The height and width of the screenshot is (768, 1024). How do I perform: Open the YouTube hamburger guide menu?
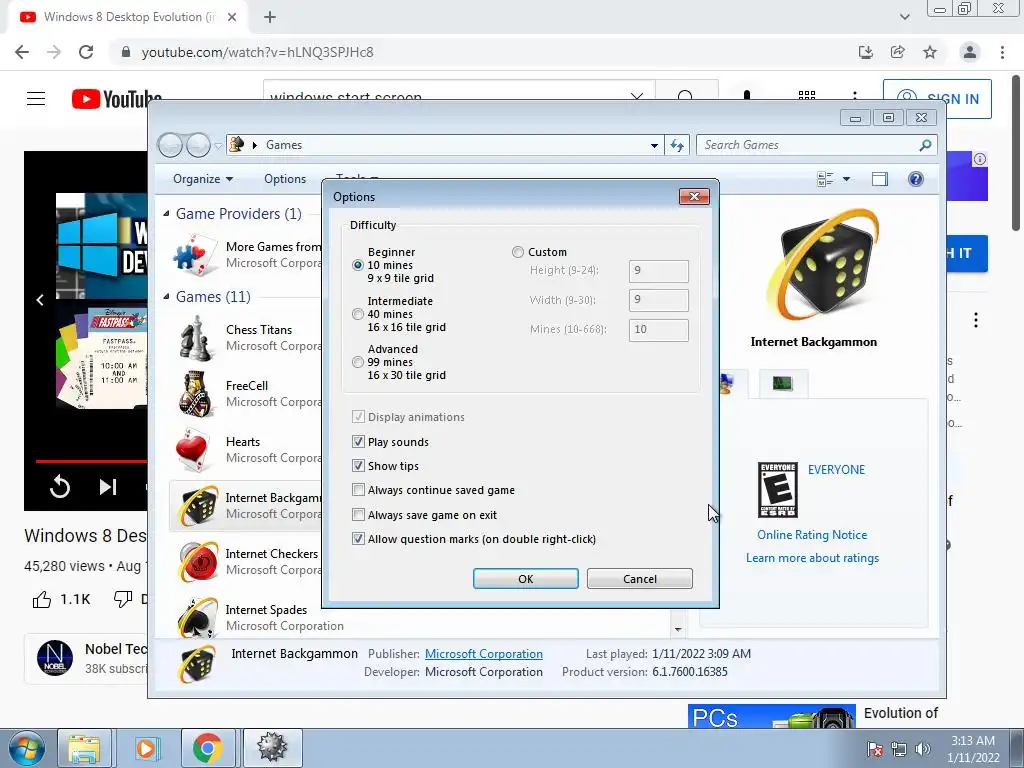point(36,99)
